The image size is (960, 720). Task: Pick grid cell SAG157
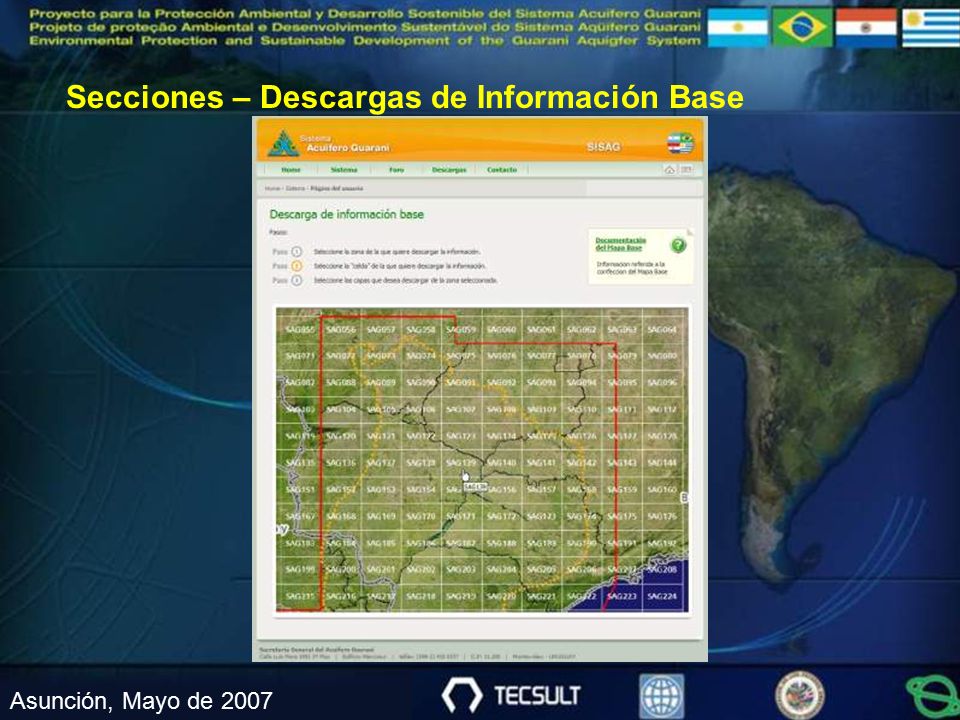pos(542,490)
